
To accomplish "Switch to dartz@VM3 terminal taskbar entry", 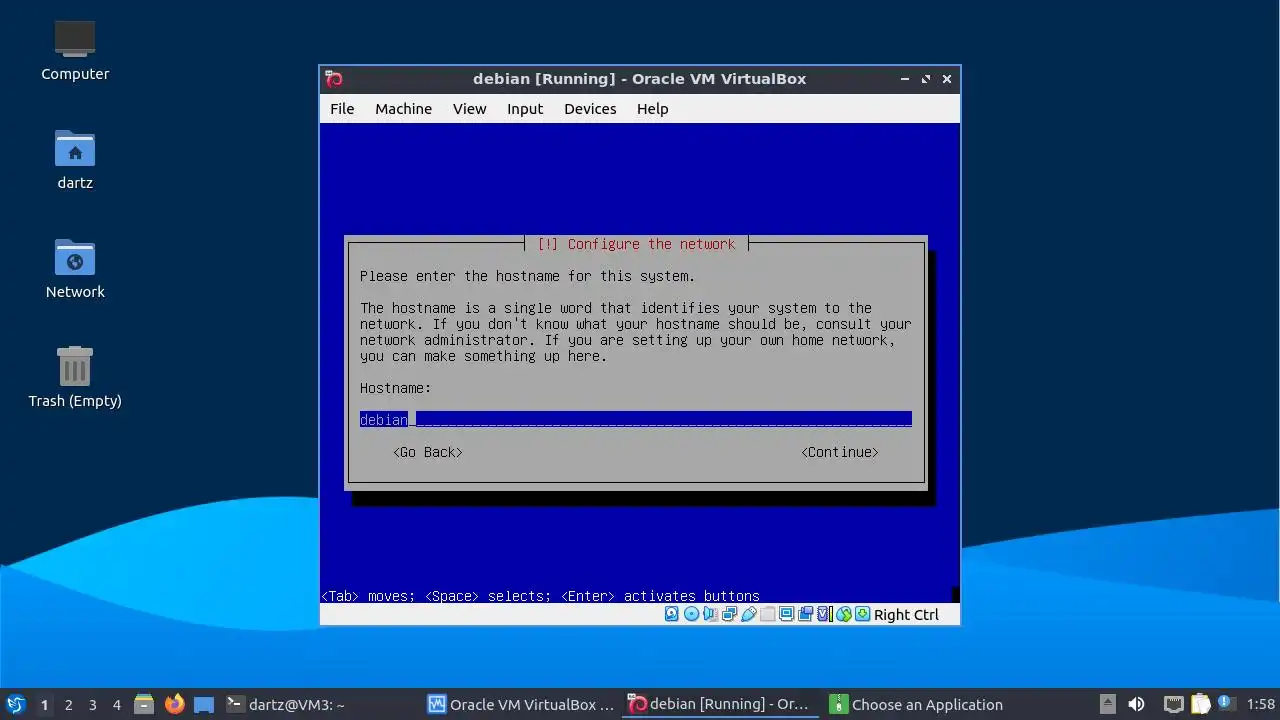I will (320, 704).
